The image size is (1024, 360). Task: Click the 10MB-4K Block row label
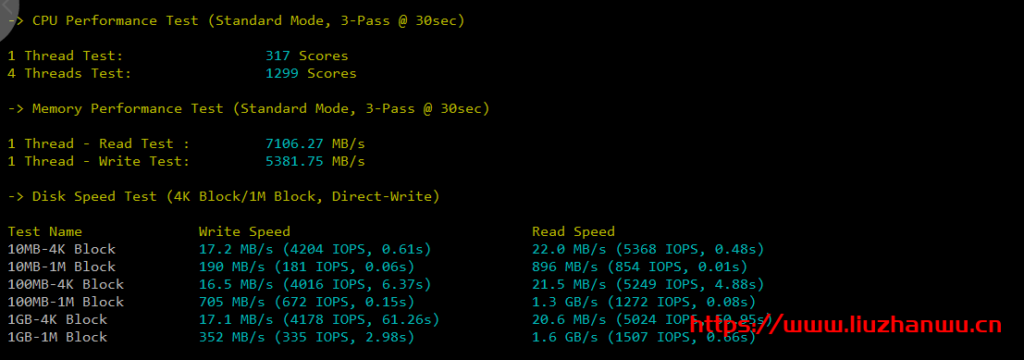[61, 249]
